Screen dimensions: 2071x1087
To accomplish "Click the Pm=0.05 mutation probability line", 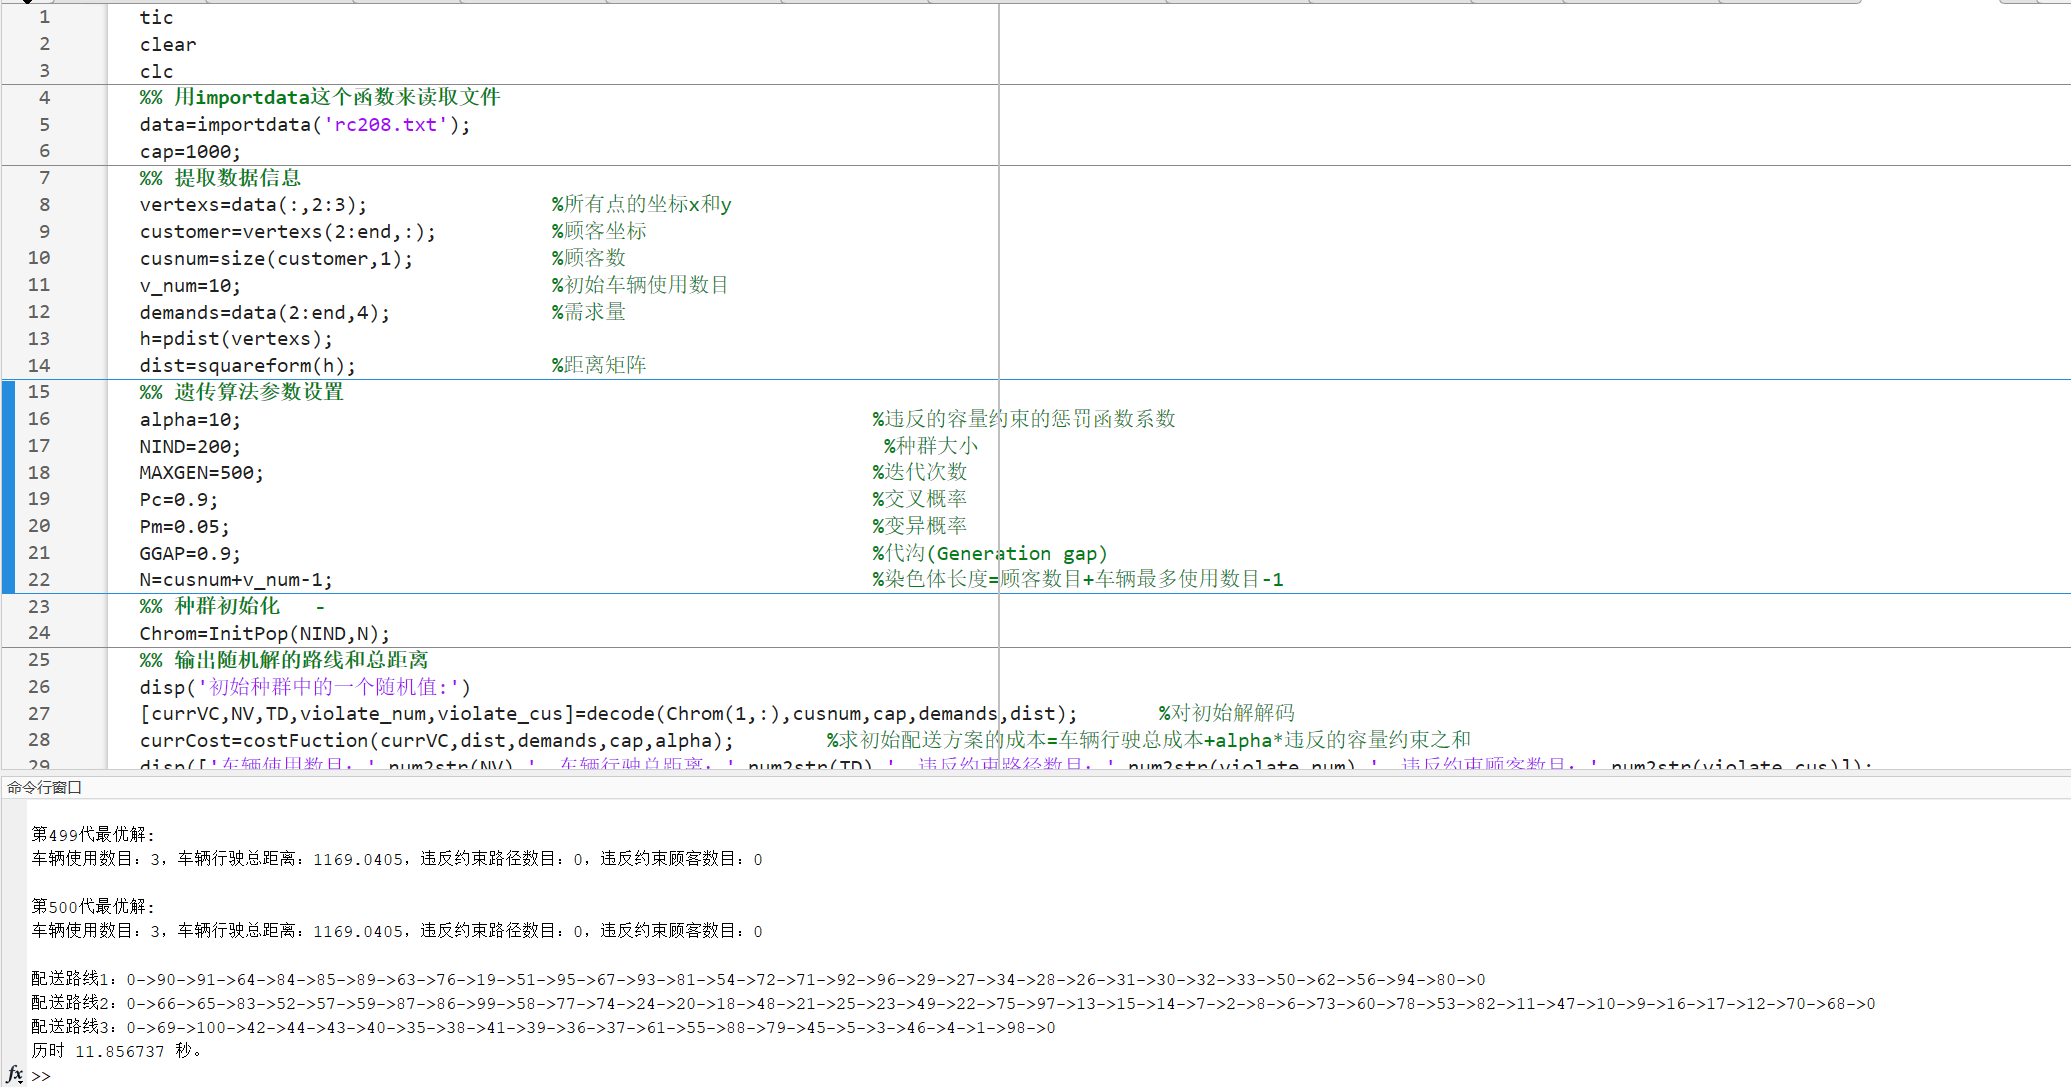I will coord(184,526).
